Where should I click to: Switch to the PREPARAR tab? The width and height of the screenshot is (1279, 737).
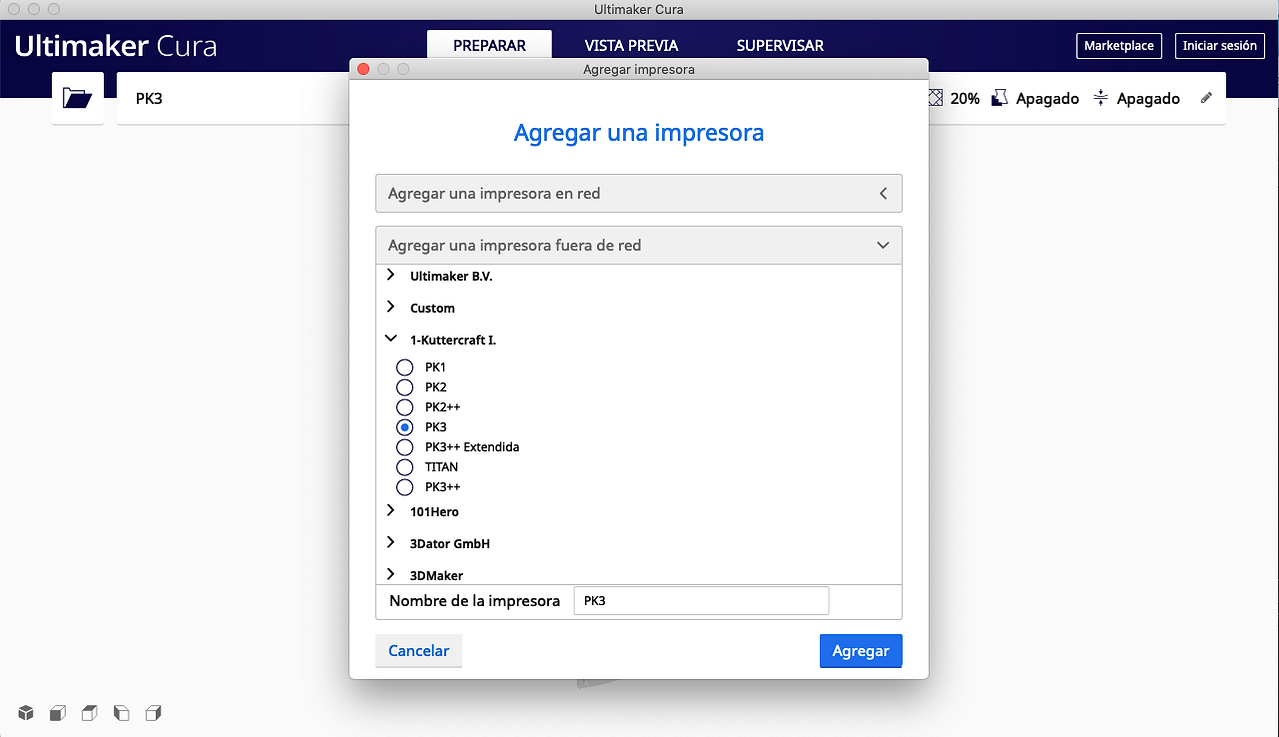[x=490, y=45]
